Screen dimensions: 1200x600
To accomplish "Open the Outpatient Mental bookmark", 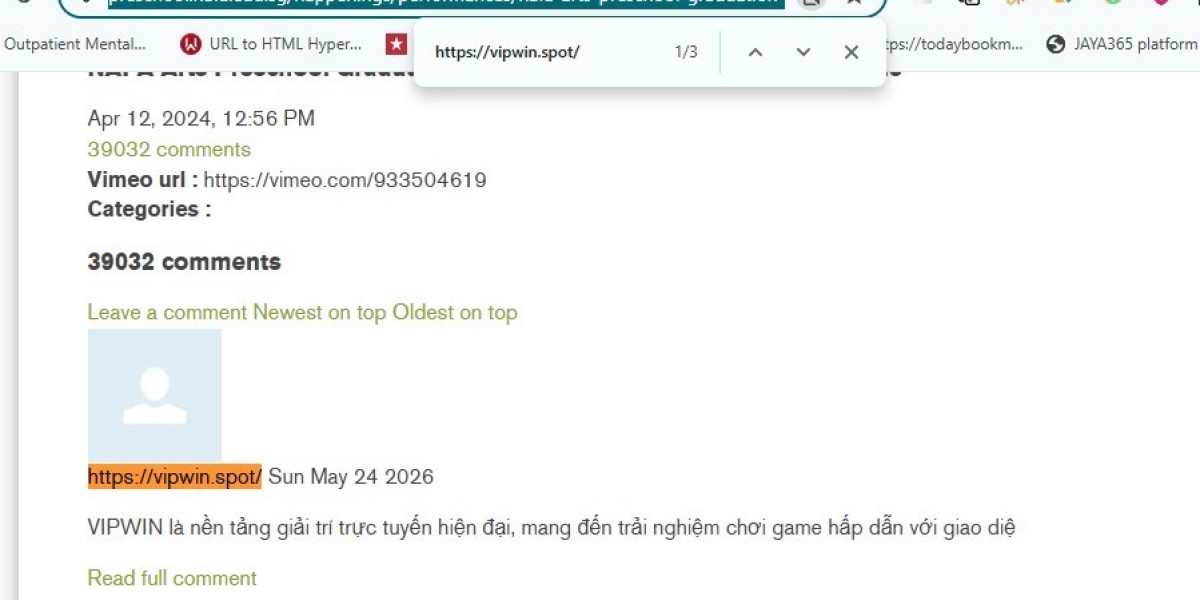I will point(75,44).
